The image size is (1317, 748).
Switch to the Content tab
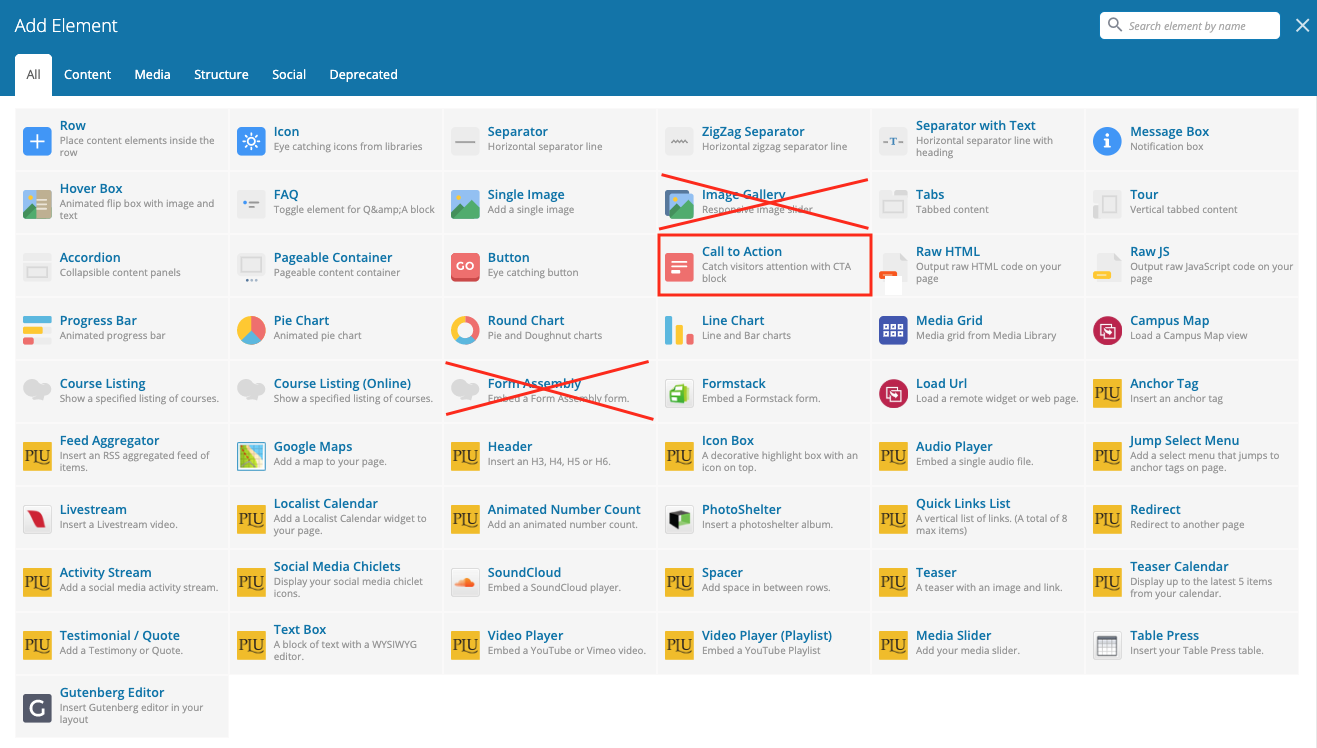click(88, 75)
